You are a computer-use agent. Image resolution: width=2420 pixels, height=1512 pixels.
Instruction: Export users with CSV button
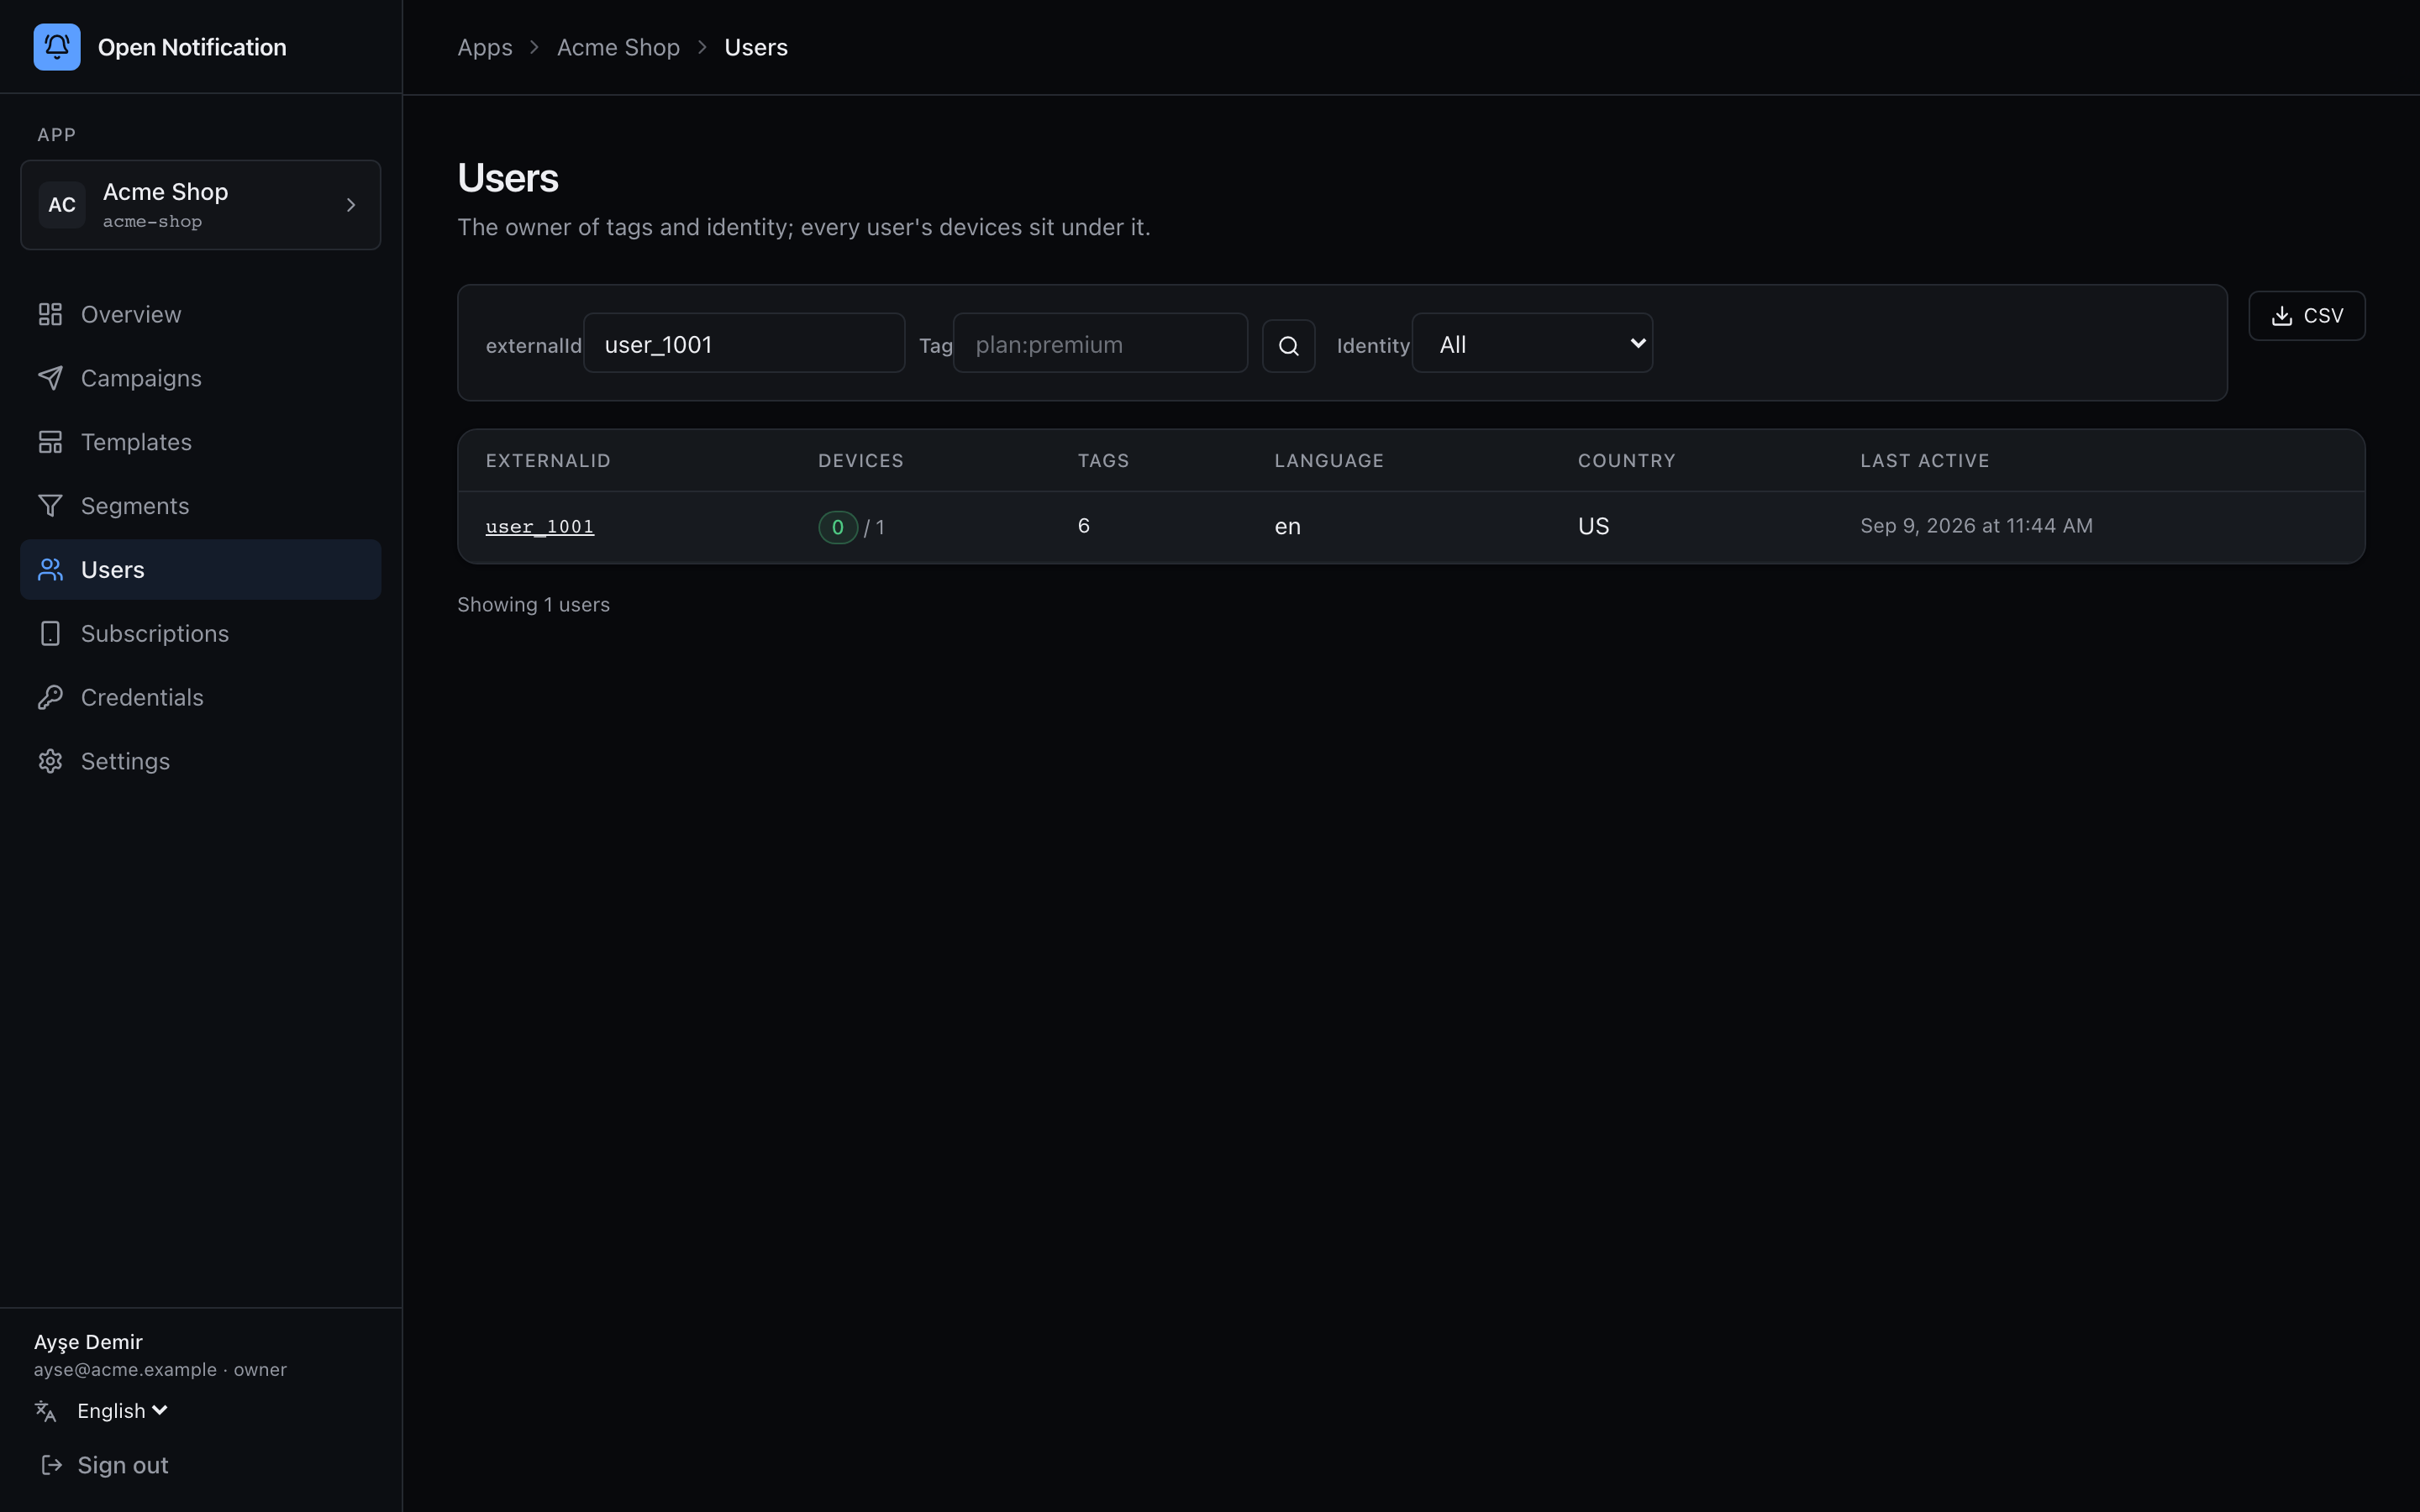coord(2307,316)
